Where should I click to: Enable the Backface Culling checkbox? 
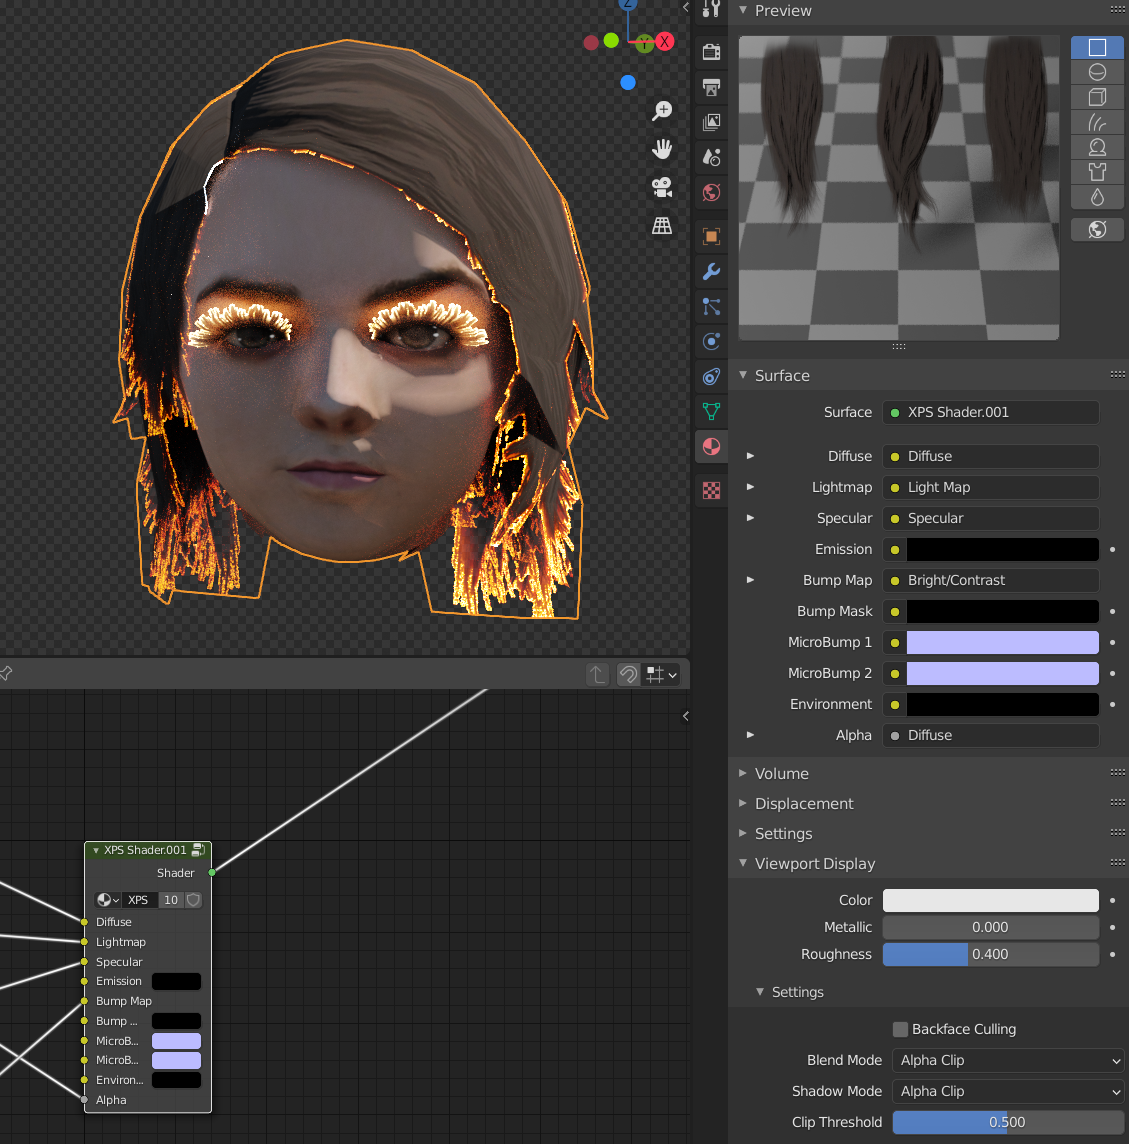[901, 1029]
